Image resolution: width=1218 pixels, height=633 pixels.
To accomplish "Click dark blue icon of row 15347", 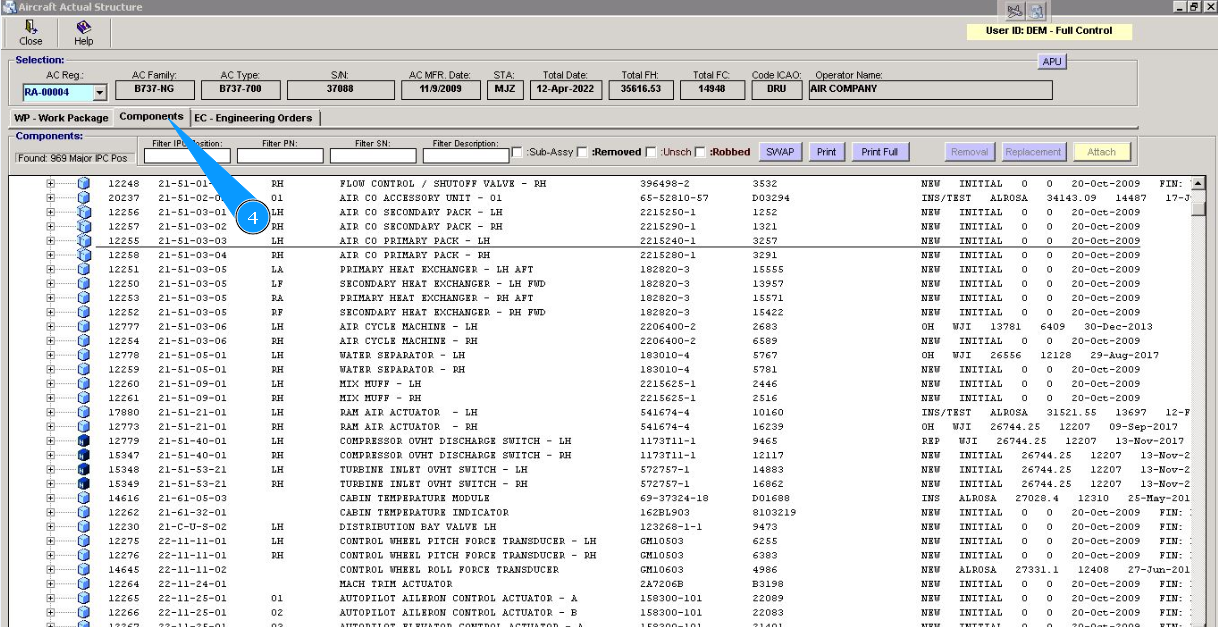I will point(84,455).
